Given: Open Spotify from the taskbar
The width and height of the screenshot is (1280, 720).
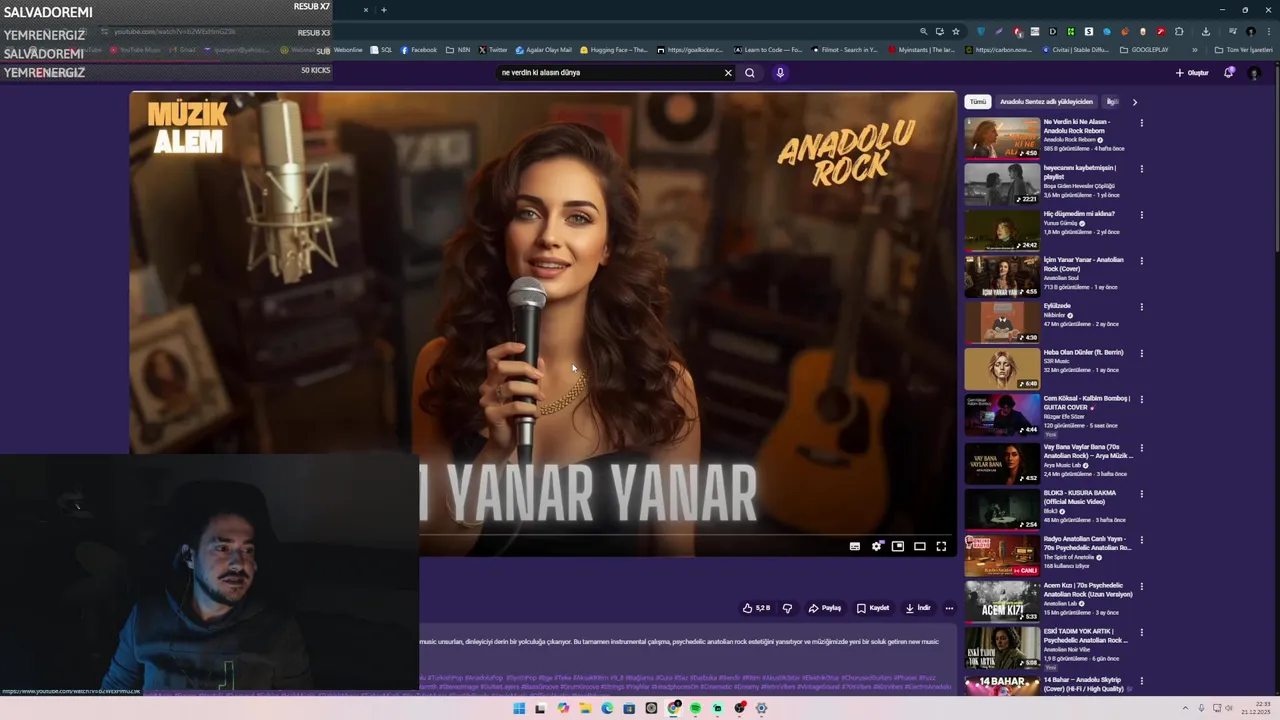Looking at the screenshot, I should [x=695, y=709].
